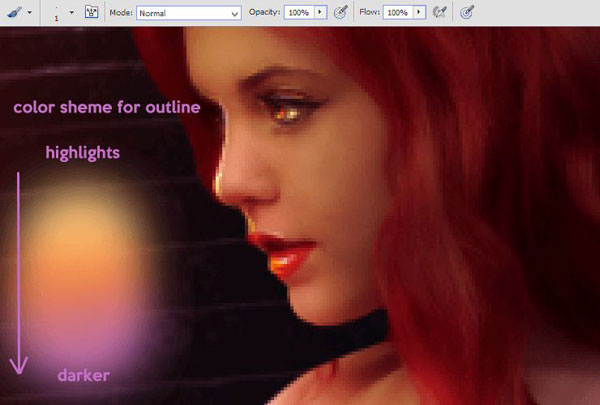Open the Mode dropdown set to Normal
This screenshot has height=405, width=600.
tap(189, 13)
